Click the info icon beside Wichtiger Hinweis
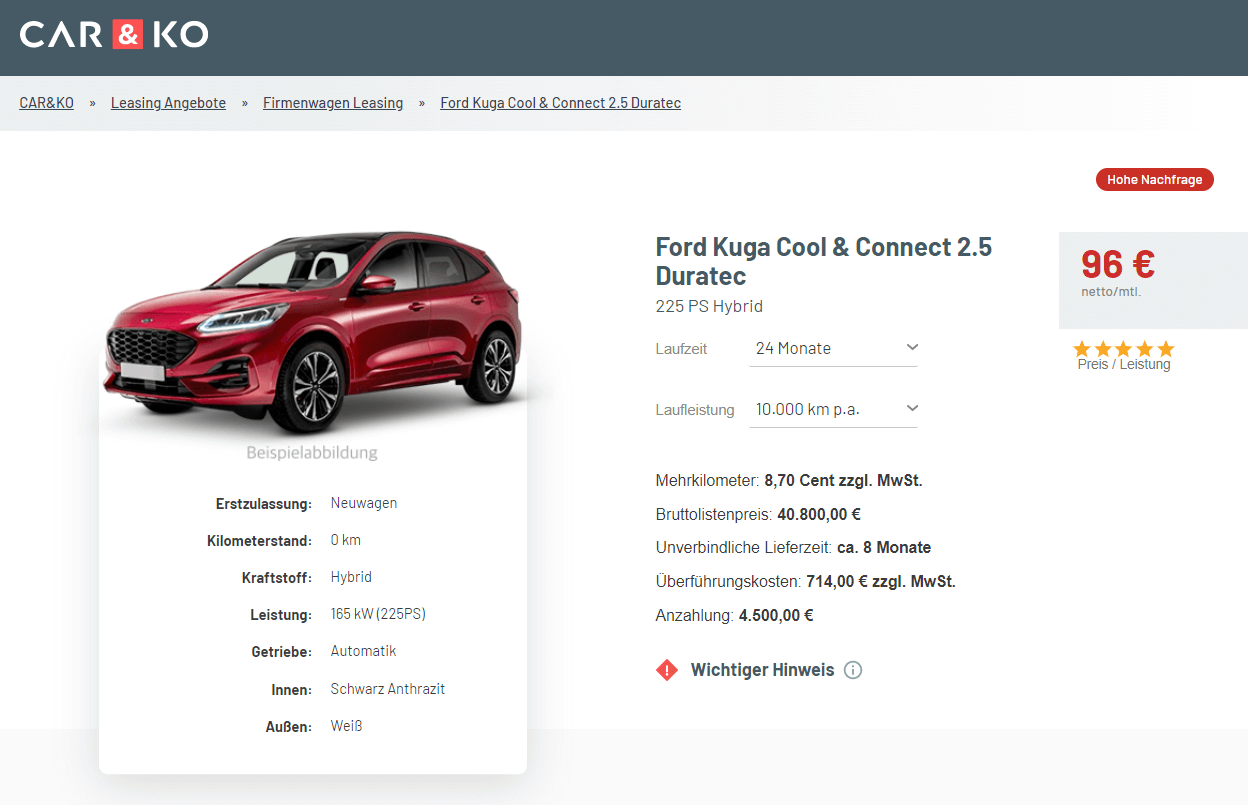 853,670
